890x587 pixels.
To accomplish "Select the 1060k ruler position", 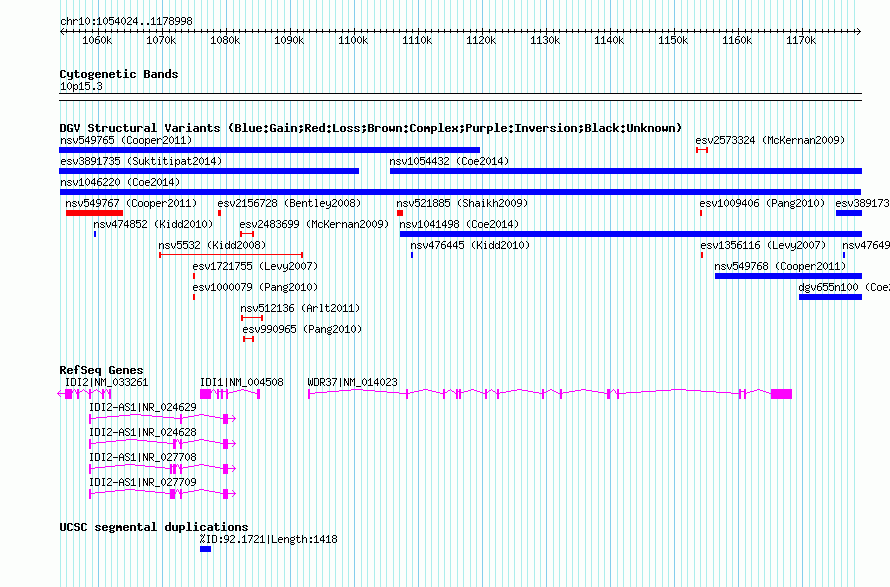I will click(x=98, y=40).
